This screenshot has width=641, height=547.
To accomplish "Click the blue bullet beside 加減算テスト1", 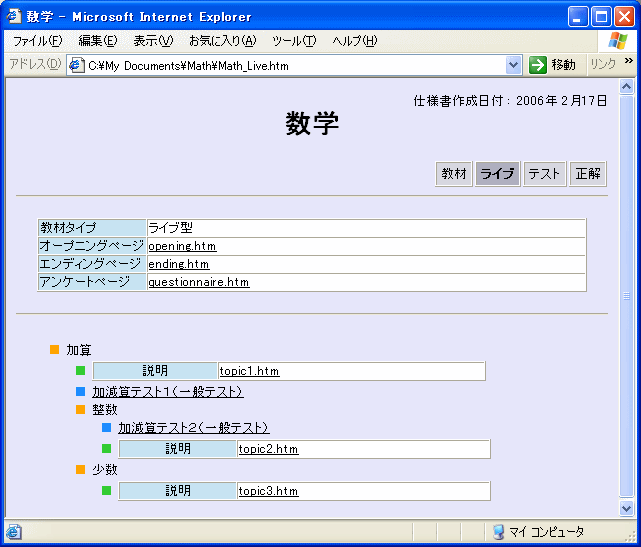I will tap(81, 392).
